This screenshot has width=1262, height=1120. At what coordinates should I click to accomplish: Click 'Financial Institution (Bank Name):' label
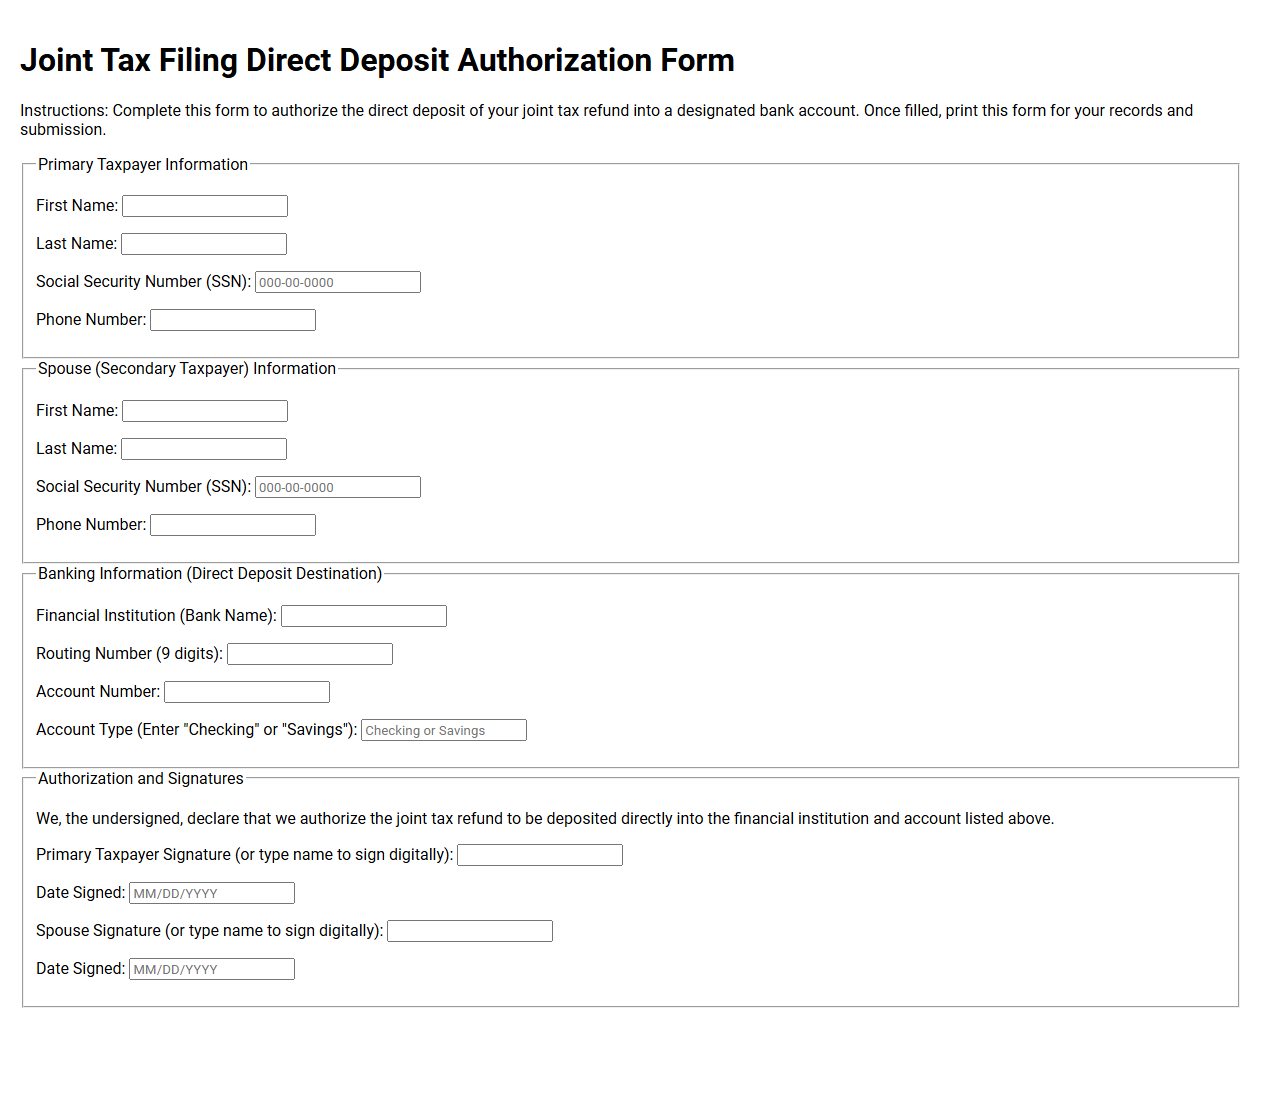(156, 616)
